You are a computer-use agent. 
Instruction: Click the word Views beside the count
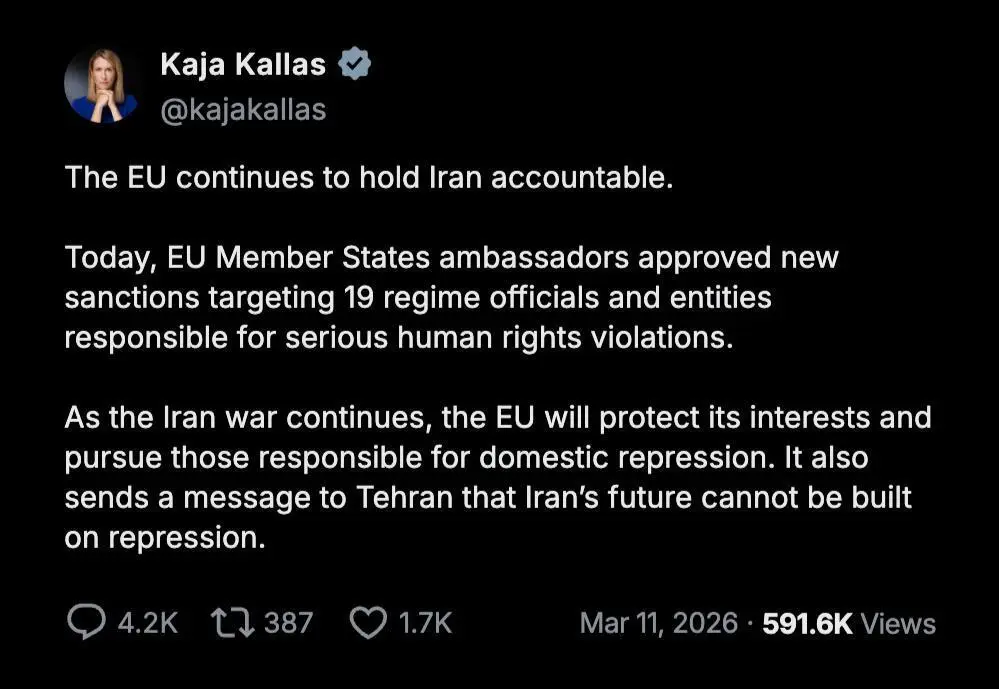pos(898,623)
